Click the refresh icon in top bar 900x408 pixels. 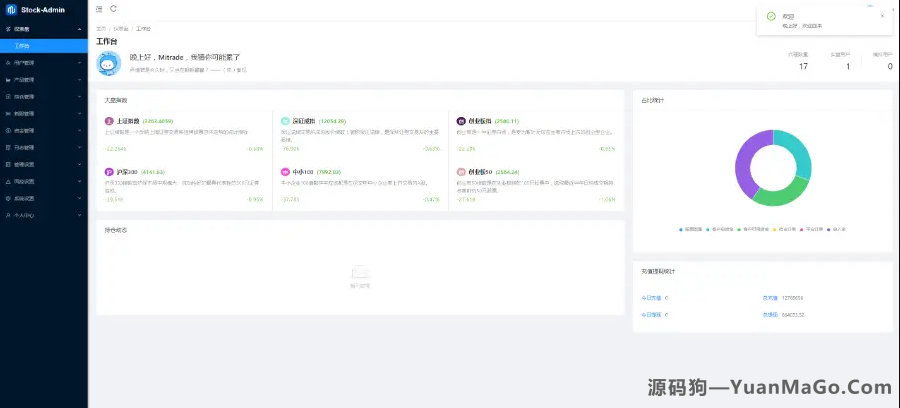pos(113,9)
